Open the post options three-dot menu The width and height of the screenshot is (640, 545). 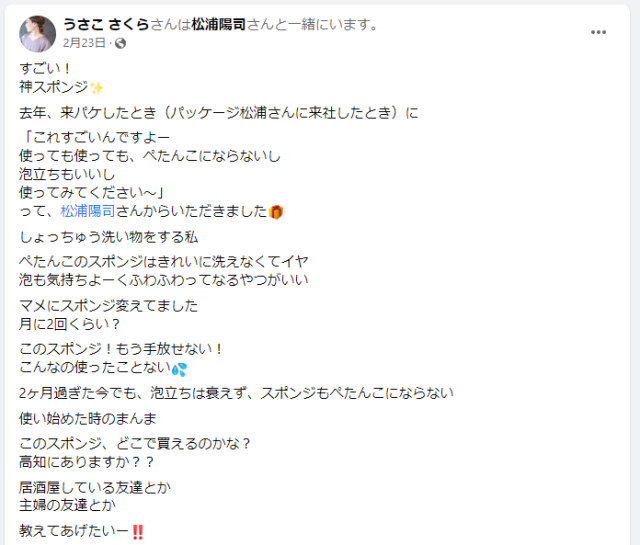pyautogui.click(x=598, y=32)
